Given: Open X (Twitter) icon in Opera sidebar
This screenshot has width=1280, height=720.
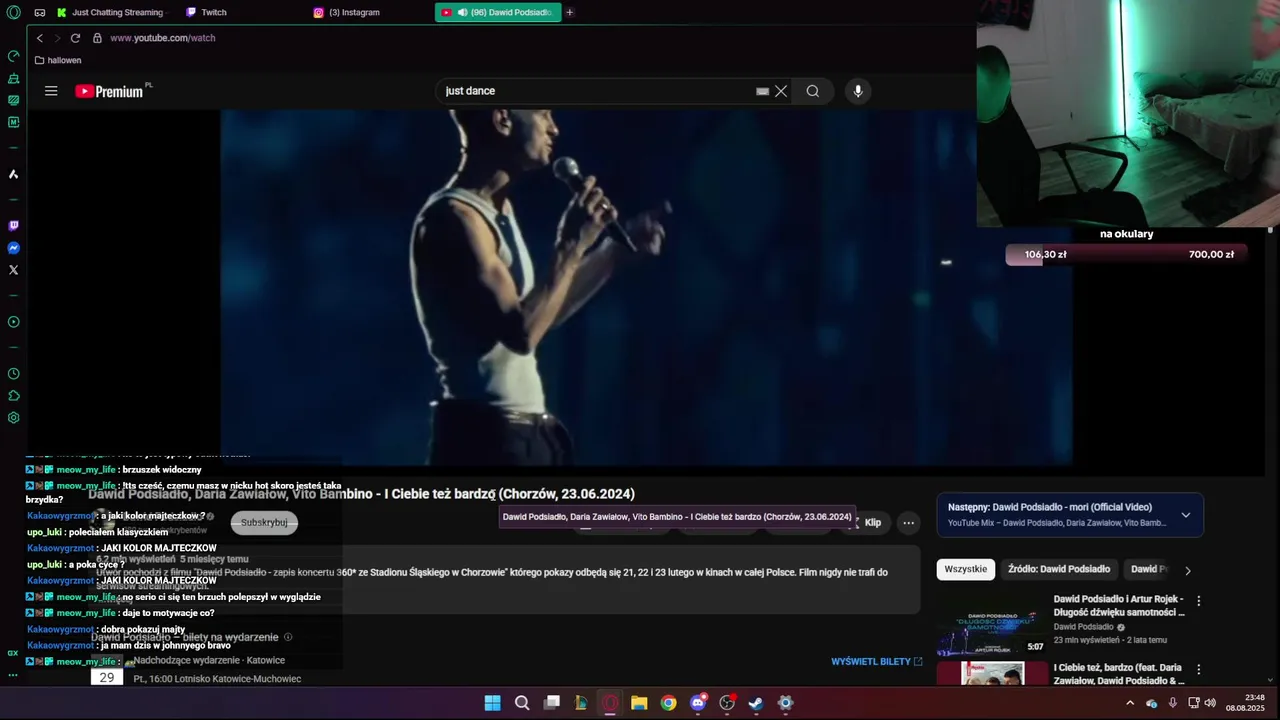Looking at the screenshot, I should point(13,270).
